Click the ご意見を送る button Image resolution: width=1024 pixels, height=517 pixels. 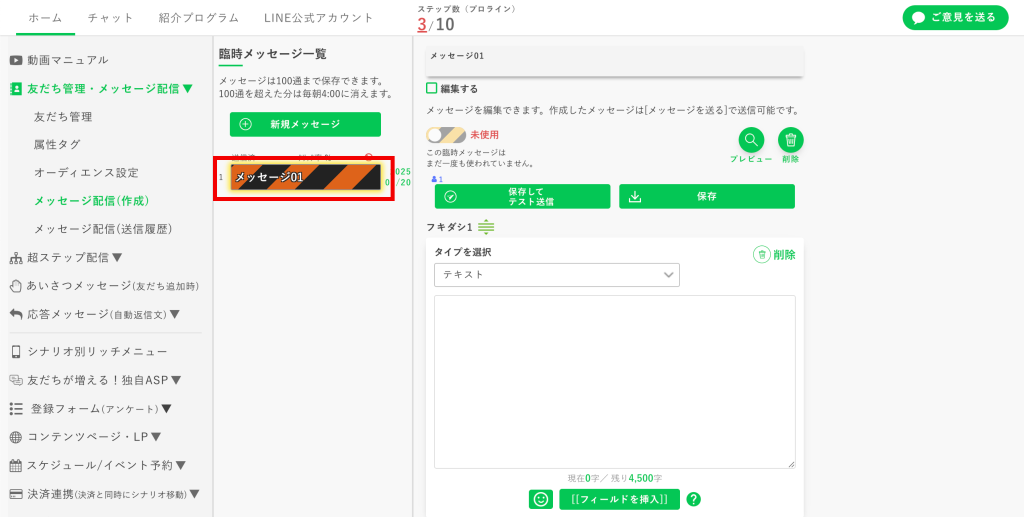(955, 18)
